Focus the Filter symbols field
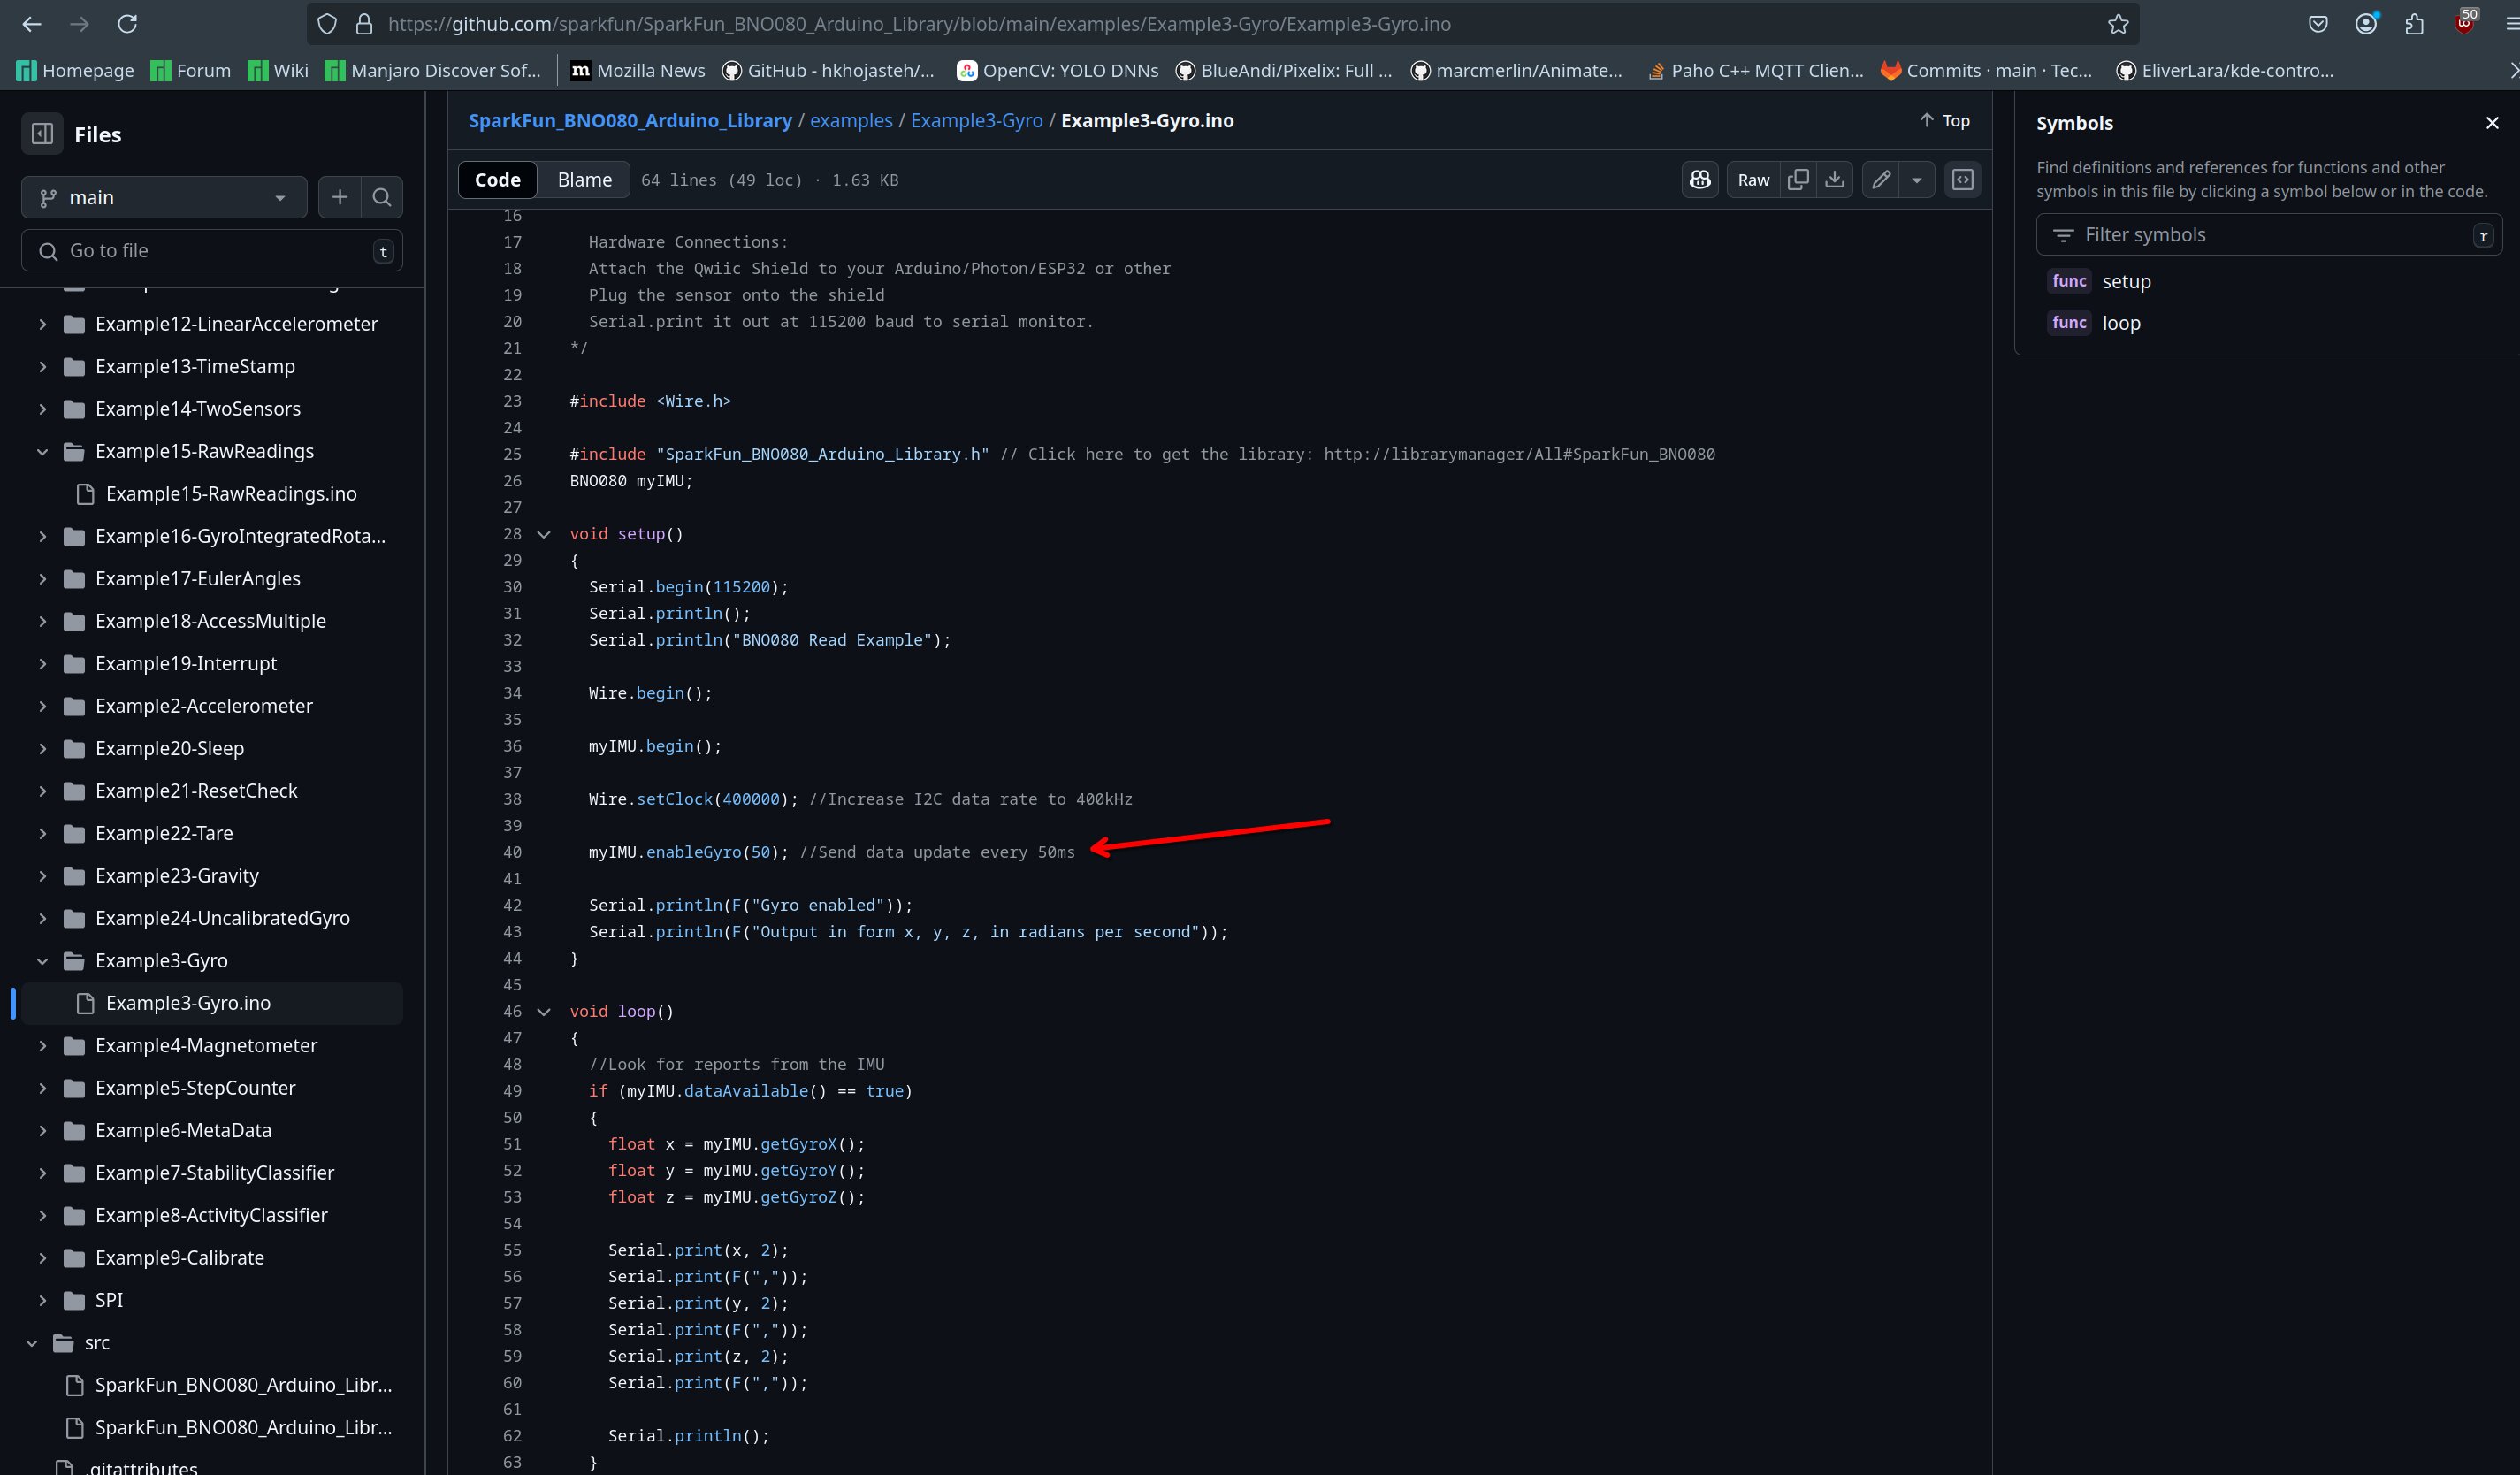The image size is (2520, 1475). (2268, 235)
